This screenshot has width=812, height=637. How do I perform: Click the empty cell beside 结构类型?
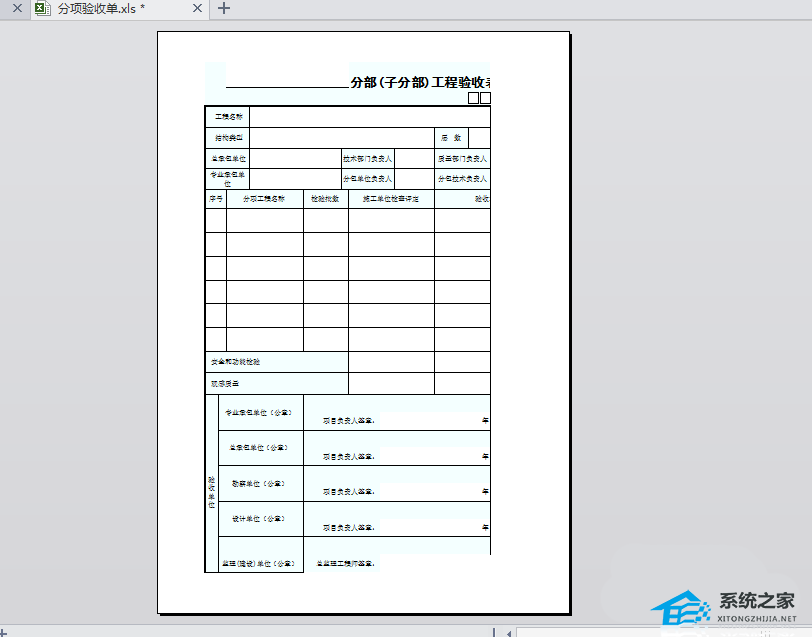tap(342, 138)
